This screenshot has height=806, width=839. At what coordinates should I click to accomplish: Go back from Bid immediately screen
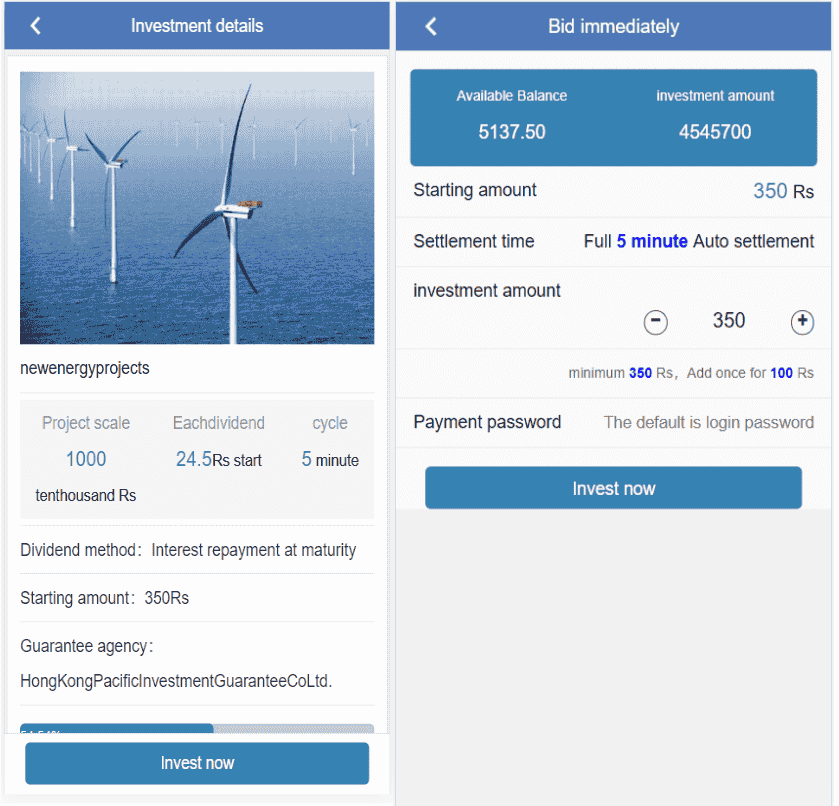click(431, 27)
